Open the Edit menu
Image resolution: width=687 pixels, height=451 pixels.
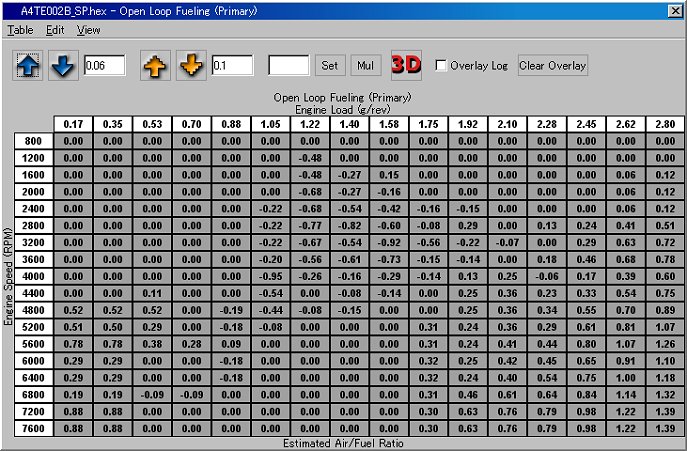tap(55, 30)
